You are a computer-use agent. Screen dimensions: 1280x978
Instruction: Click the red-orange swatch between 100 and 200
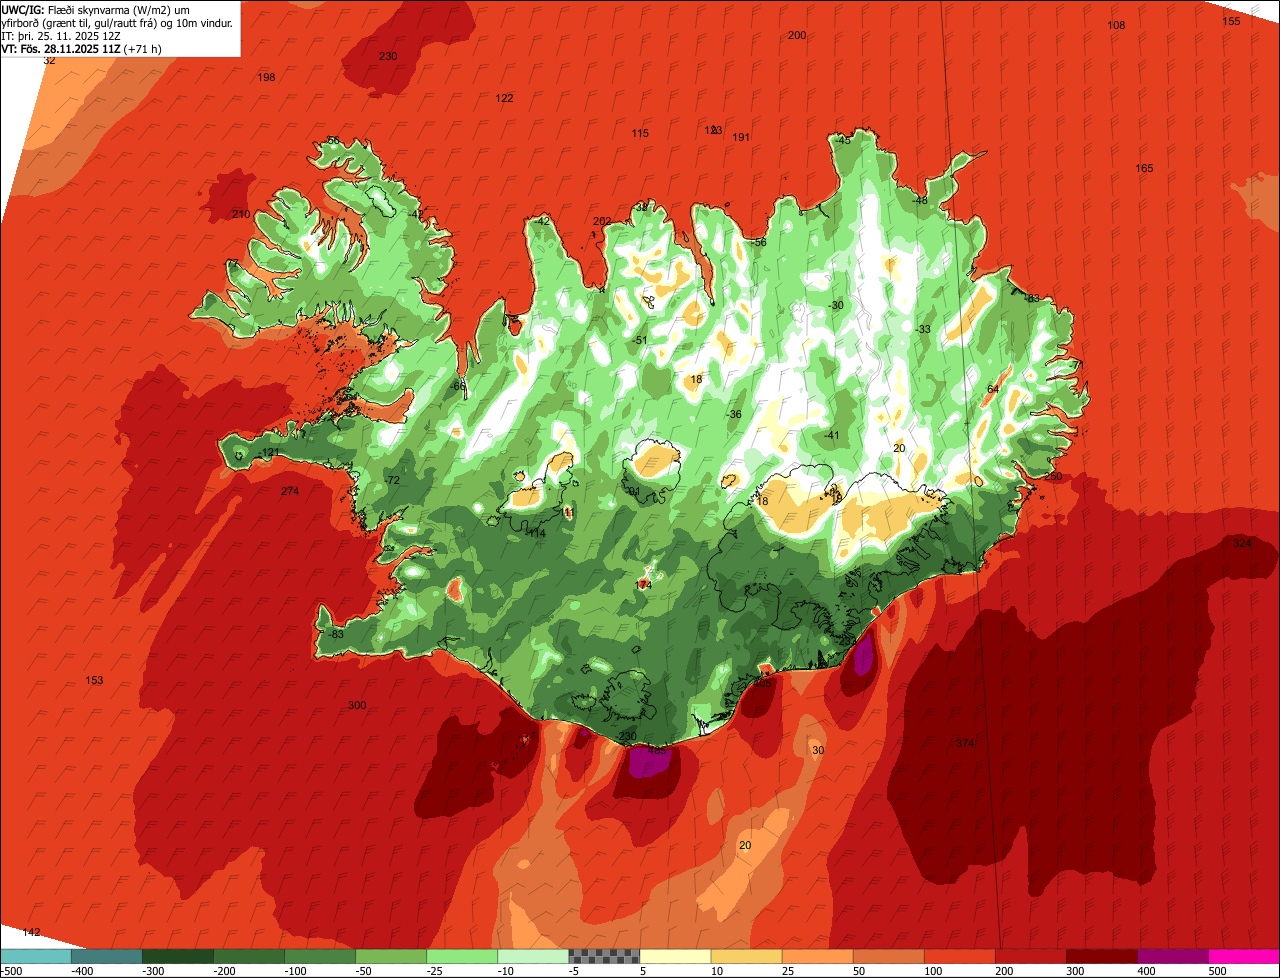[x=959, y=956]
